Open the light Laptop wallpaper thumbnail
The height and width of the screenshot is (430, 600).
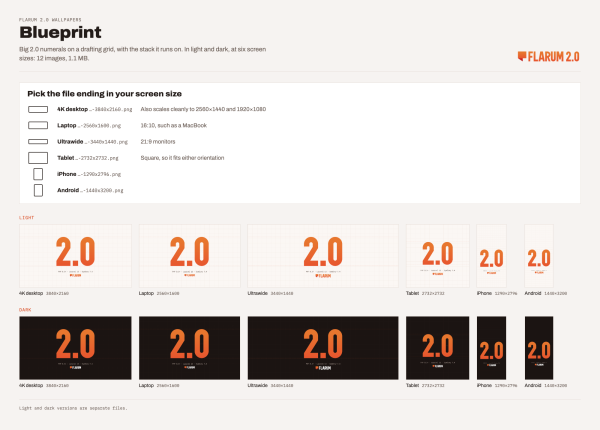tap(189, 256)
